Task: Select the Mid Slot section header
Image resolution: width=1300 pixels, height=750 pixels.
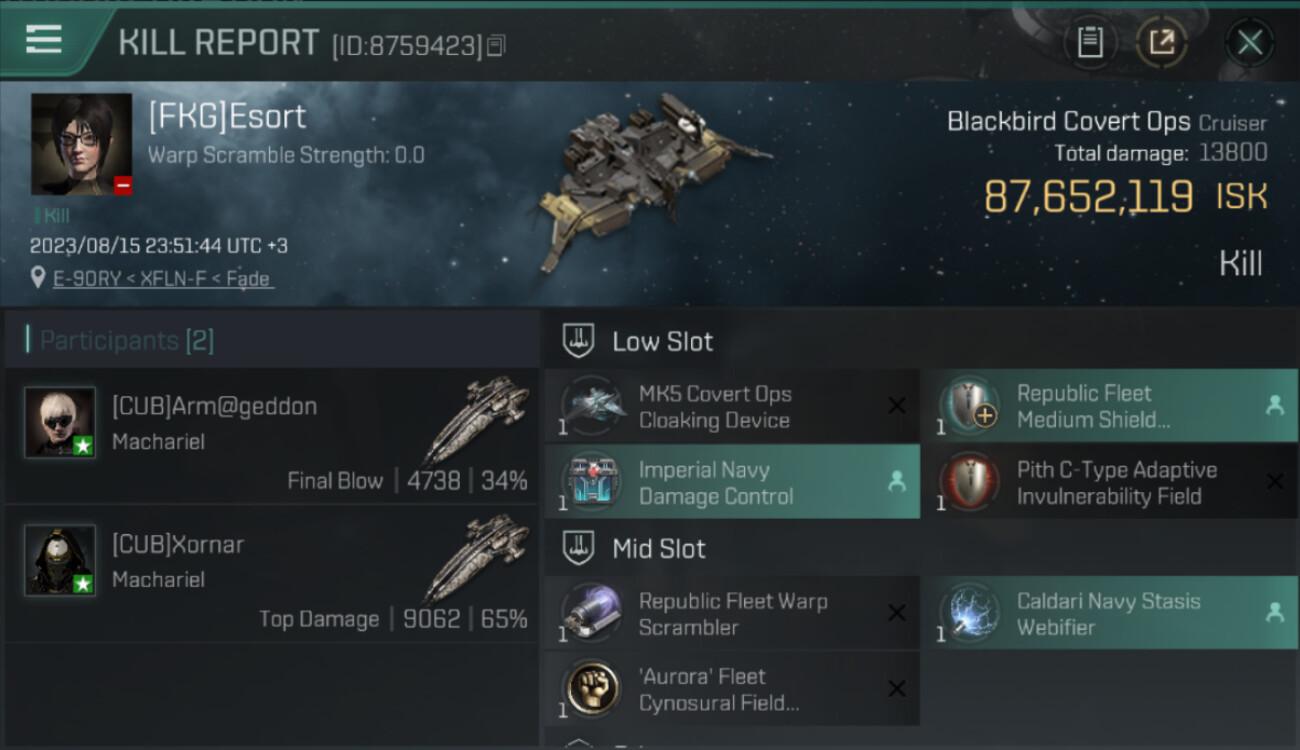Action: coord(921,548)
